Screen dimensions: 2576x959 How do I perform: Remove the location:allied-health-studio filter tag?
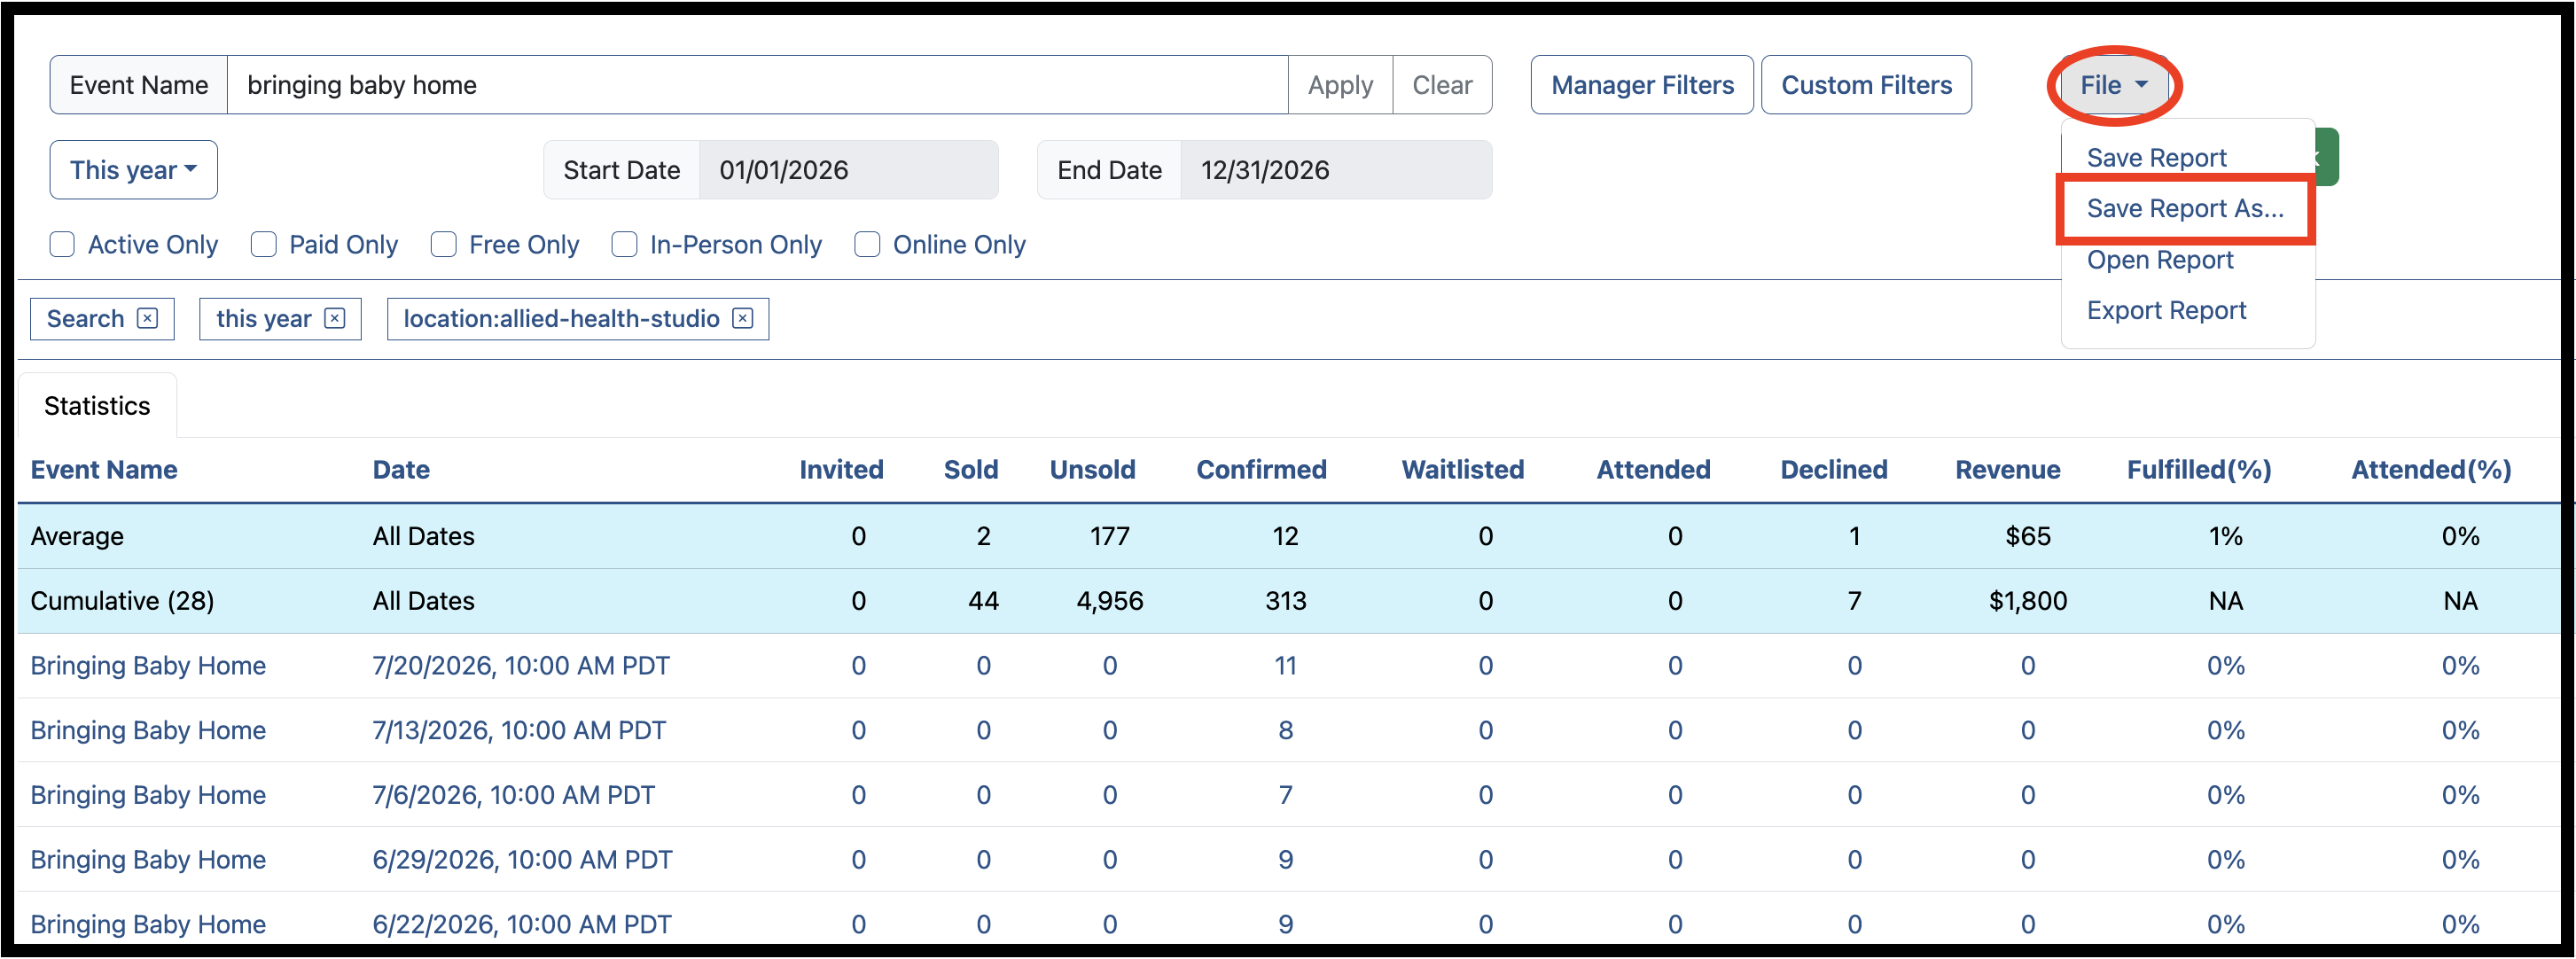742,318
